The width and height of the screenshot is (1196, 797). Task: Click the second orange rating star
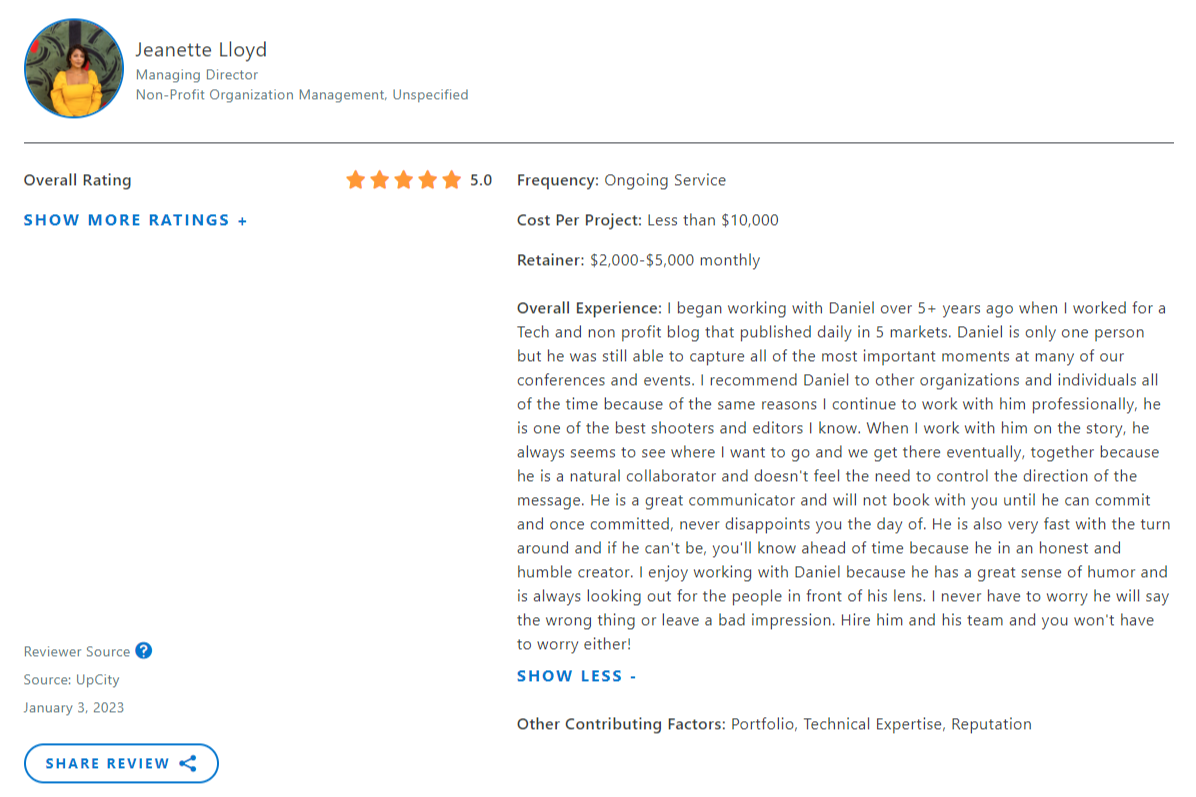click(x=380, y=180)
